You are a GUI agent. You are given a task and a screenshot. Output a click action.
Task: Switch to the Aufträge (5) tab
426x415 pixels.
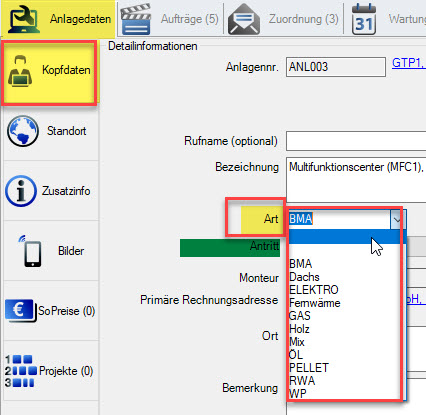(169, 19)
